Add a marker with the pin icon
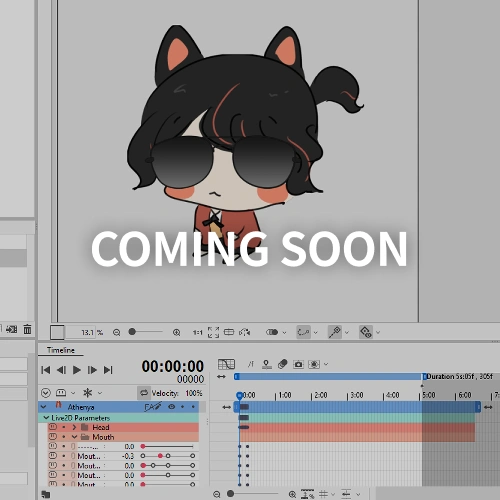500x500 pixels. point(266,364)
